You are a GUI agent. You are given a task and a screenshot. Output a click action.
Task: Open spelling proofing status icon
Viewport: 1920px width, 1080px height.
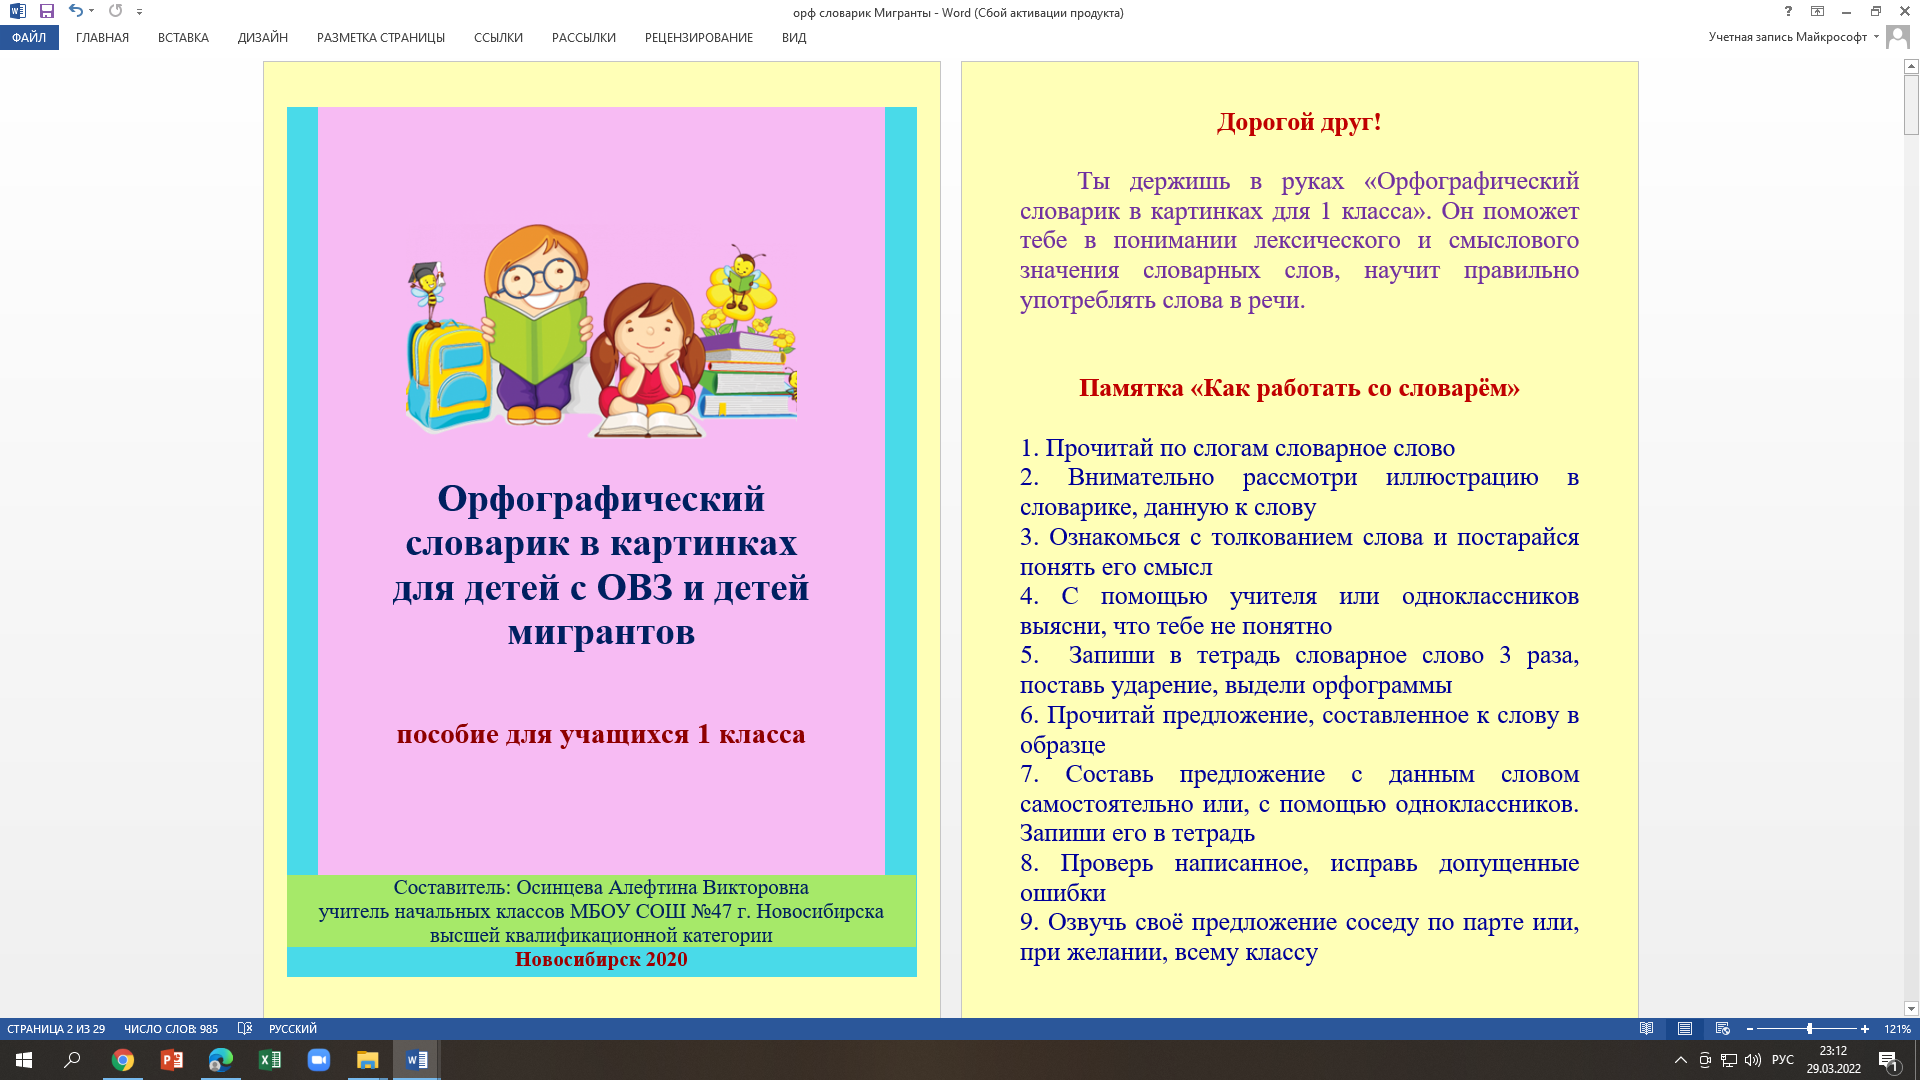245,1029
